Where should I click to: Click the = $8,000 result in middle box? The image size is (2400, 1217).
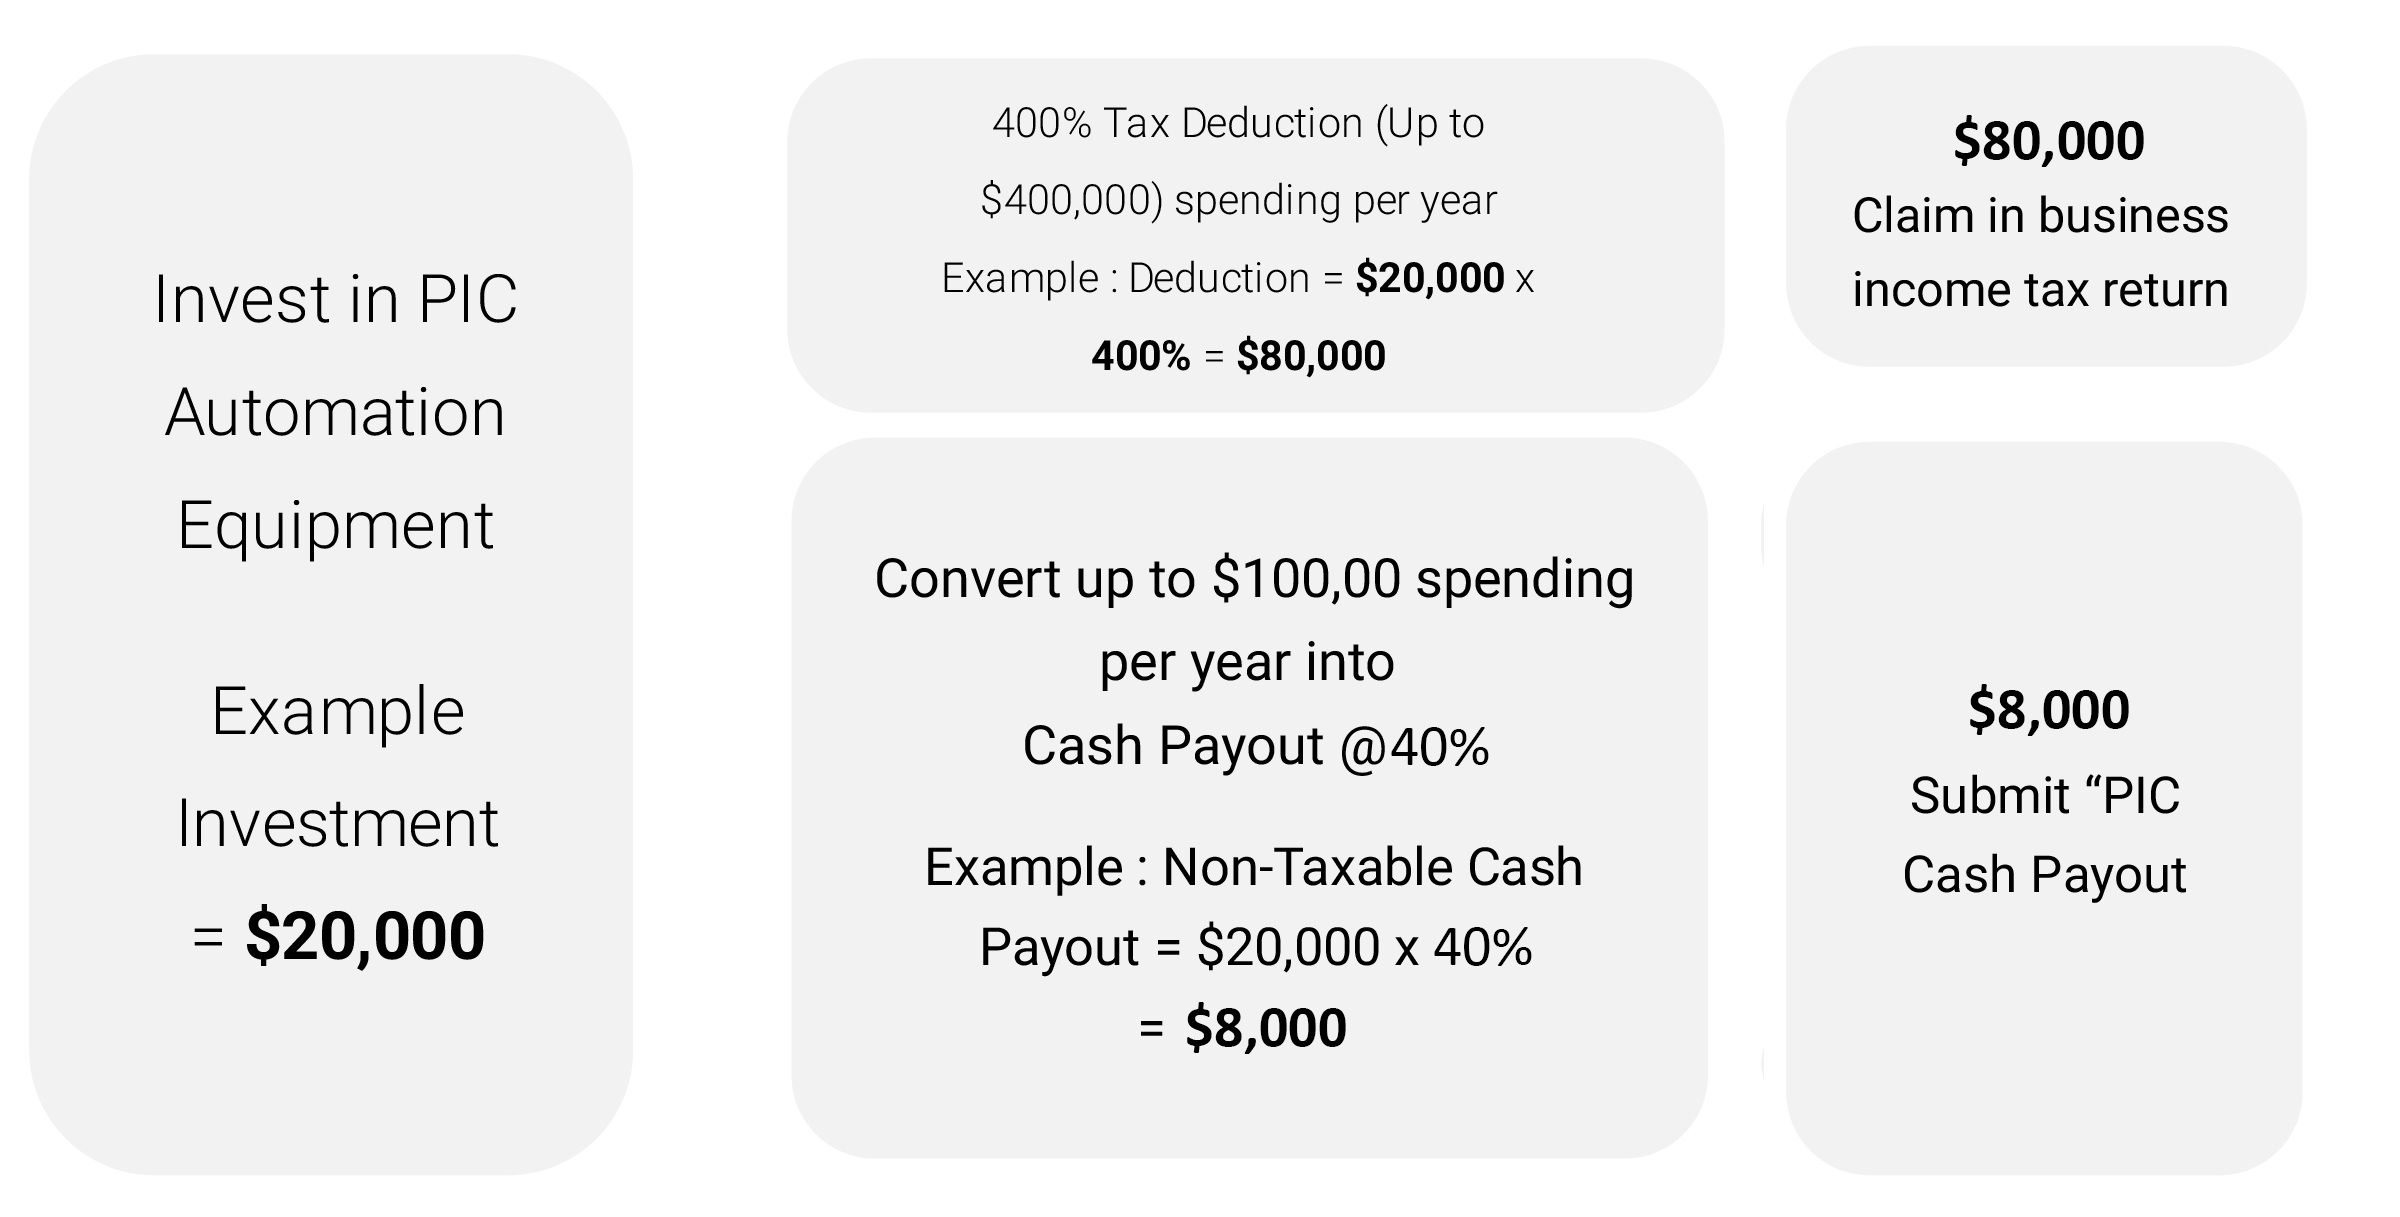pyautogui.click(x=1243, y=1028)
